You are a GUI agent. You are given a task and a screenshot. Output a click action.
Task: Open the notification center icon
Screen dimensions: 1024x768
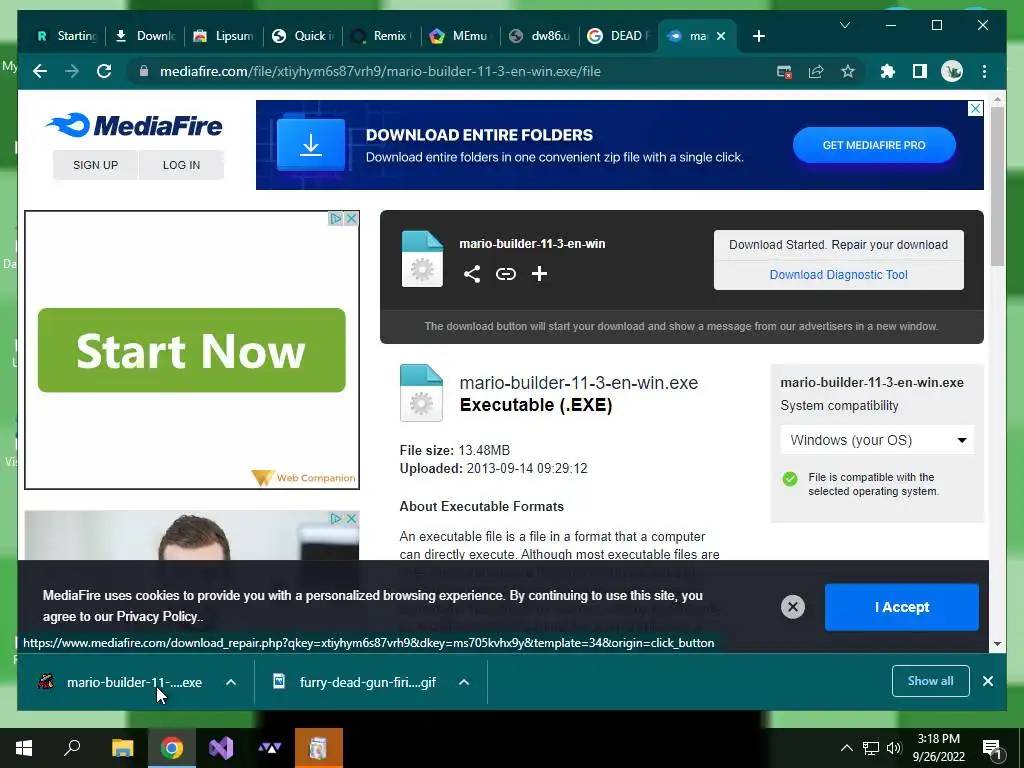point(991,748)
